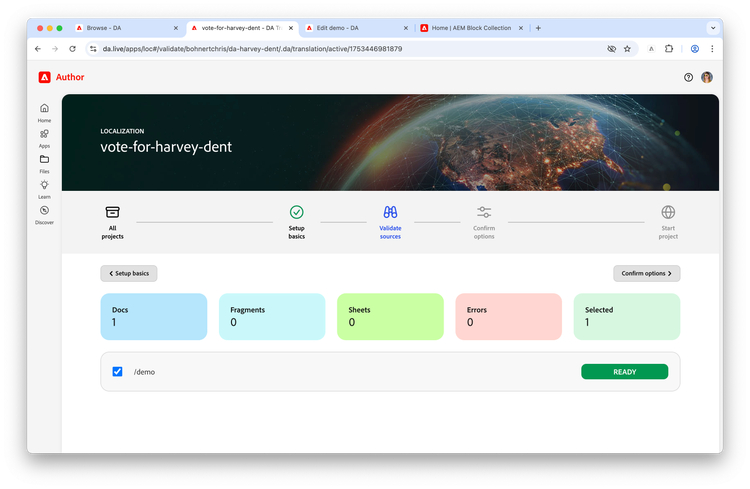Screen dimensions: 750x489
Task: Go to All projects step icon
Action: pos(112,212)
